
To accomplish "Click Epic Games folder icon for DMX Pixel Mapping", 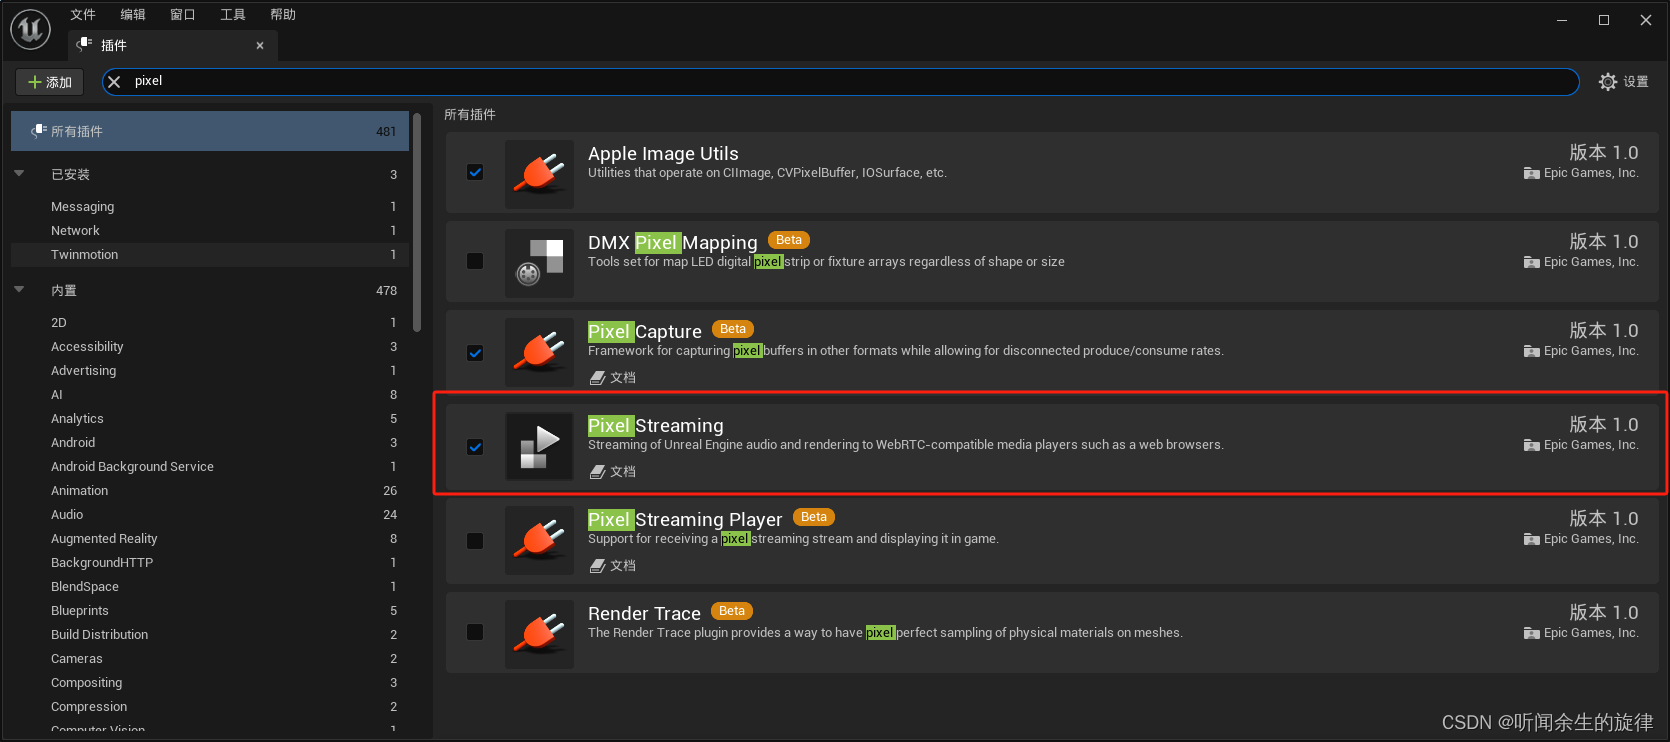I will (x=1531, y=262).
